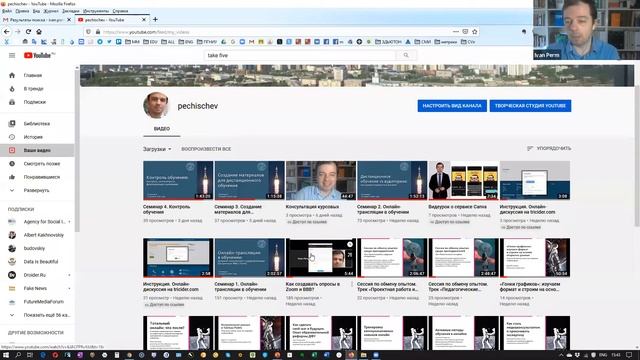
Task: Open the Загрузки dropdown
Action: pyautogui.click(x=157, y=149)
